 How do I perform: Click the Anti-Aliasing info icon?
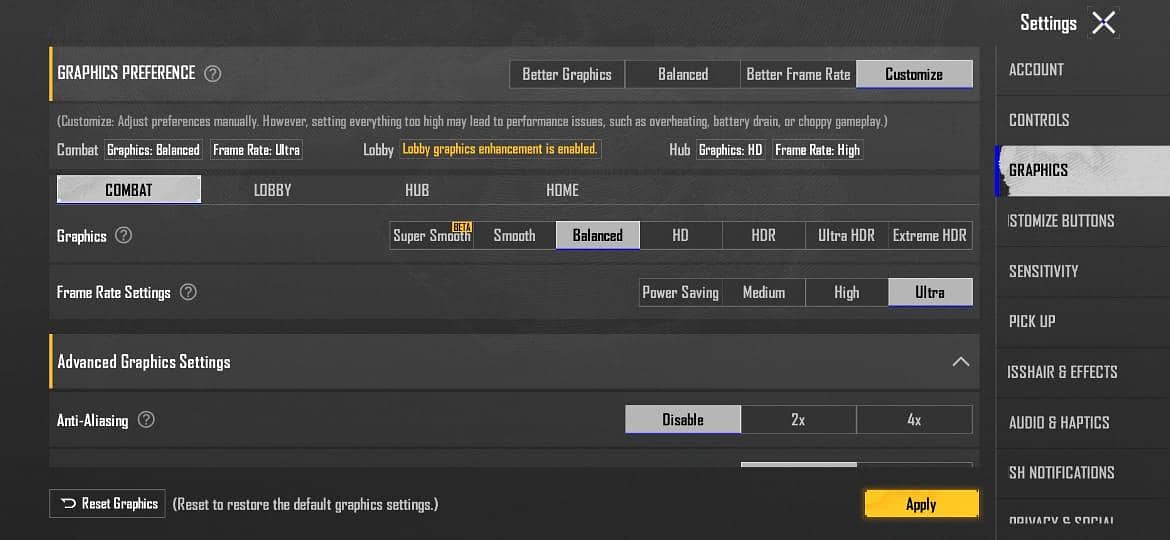click(146, 420)
